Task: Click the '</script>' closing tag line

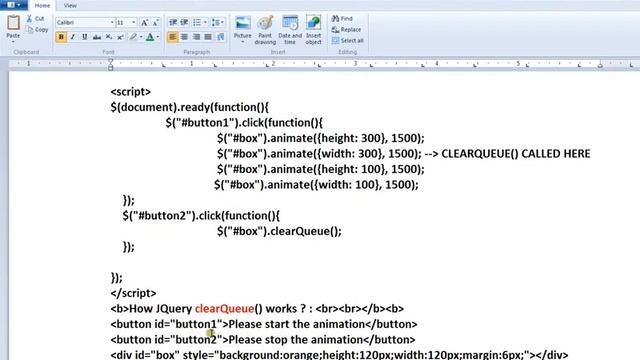Action: [133, 293]
